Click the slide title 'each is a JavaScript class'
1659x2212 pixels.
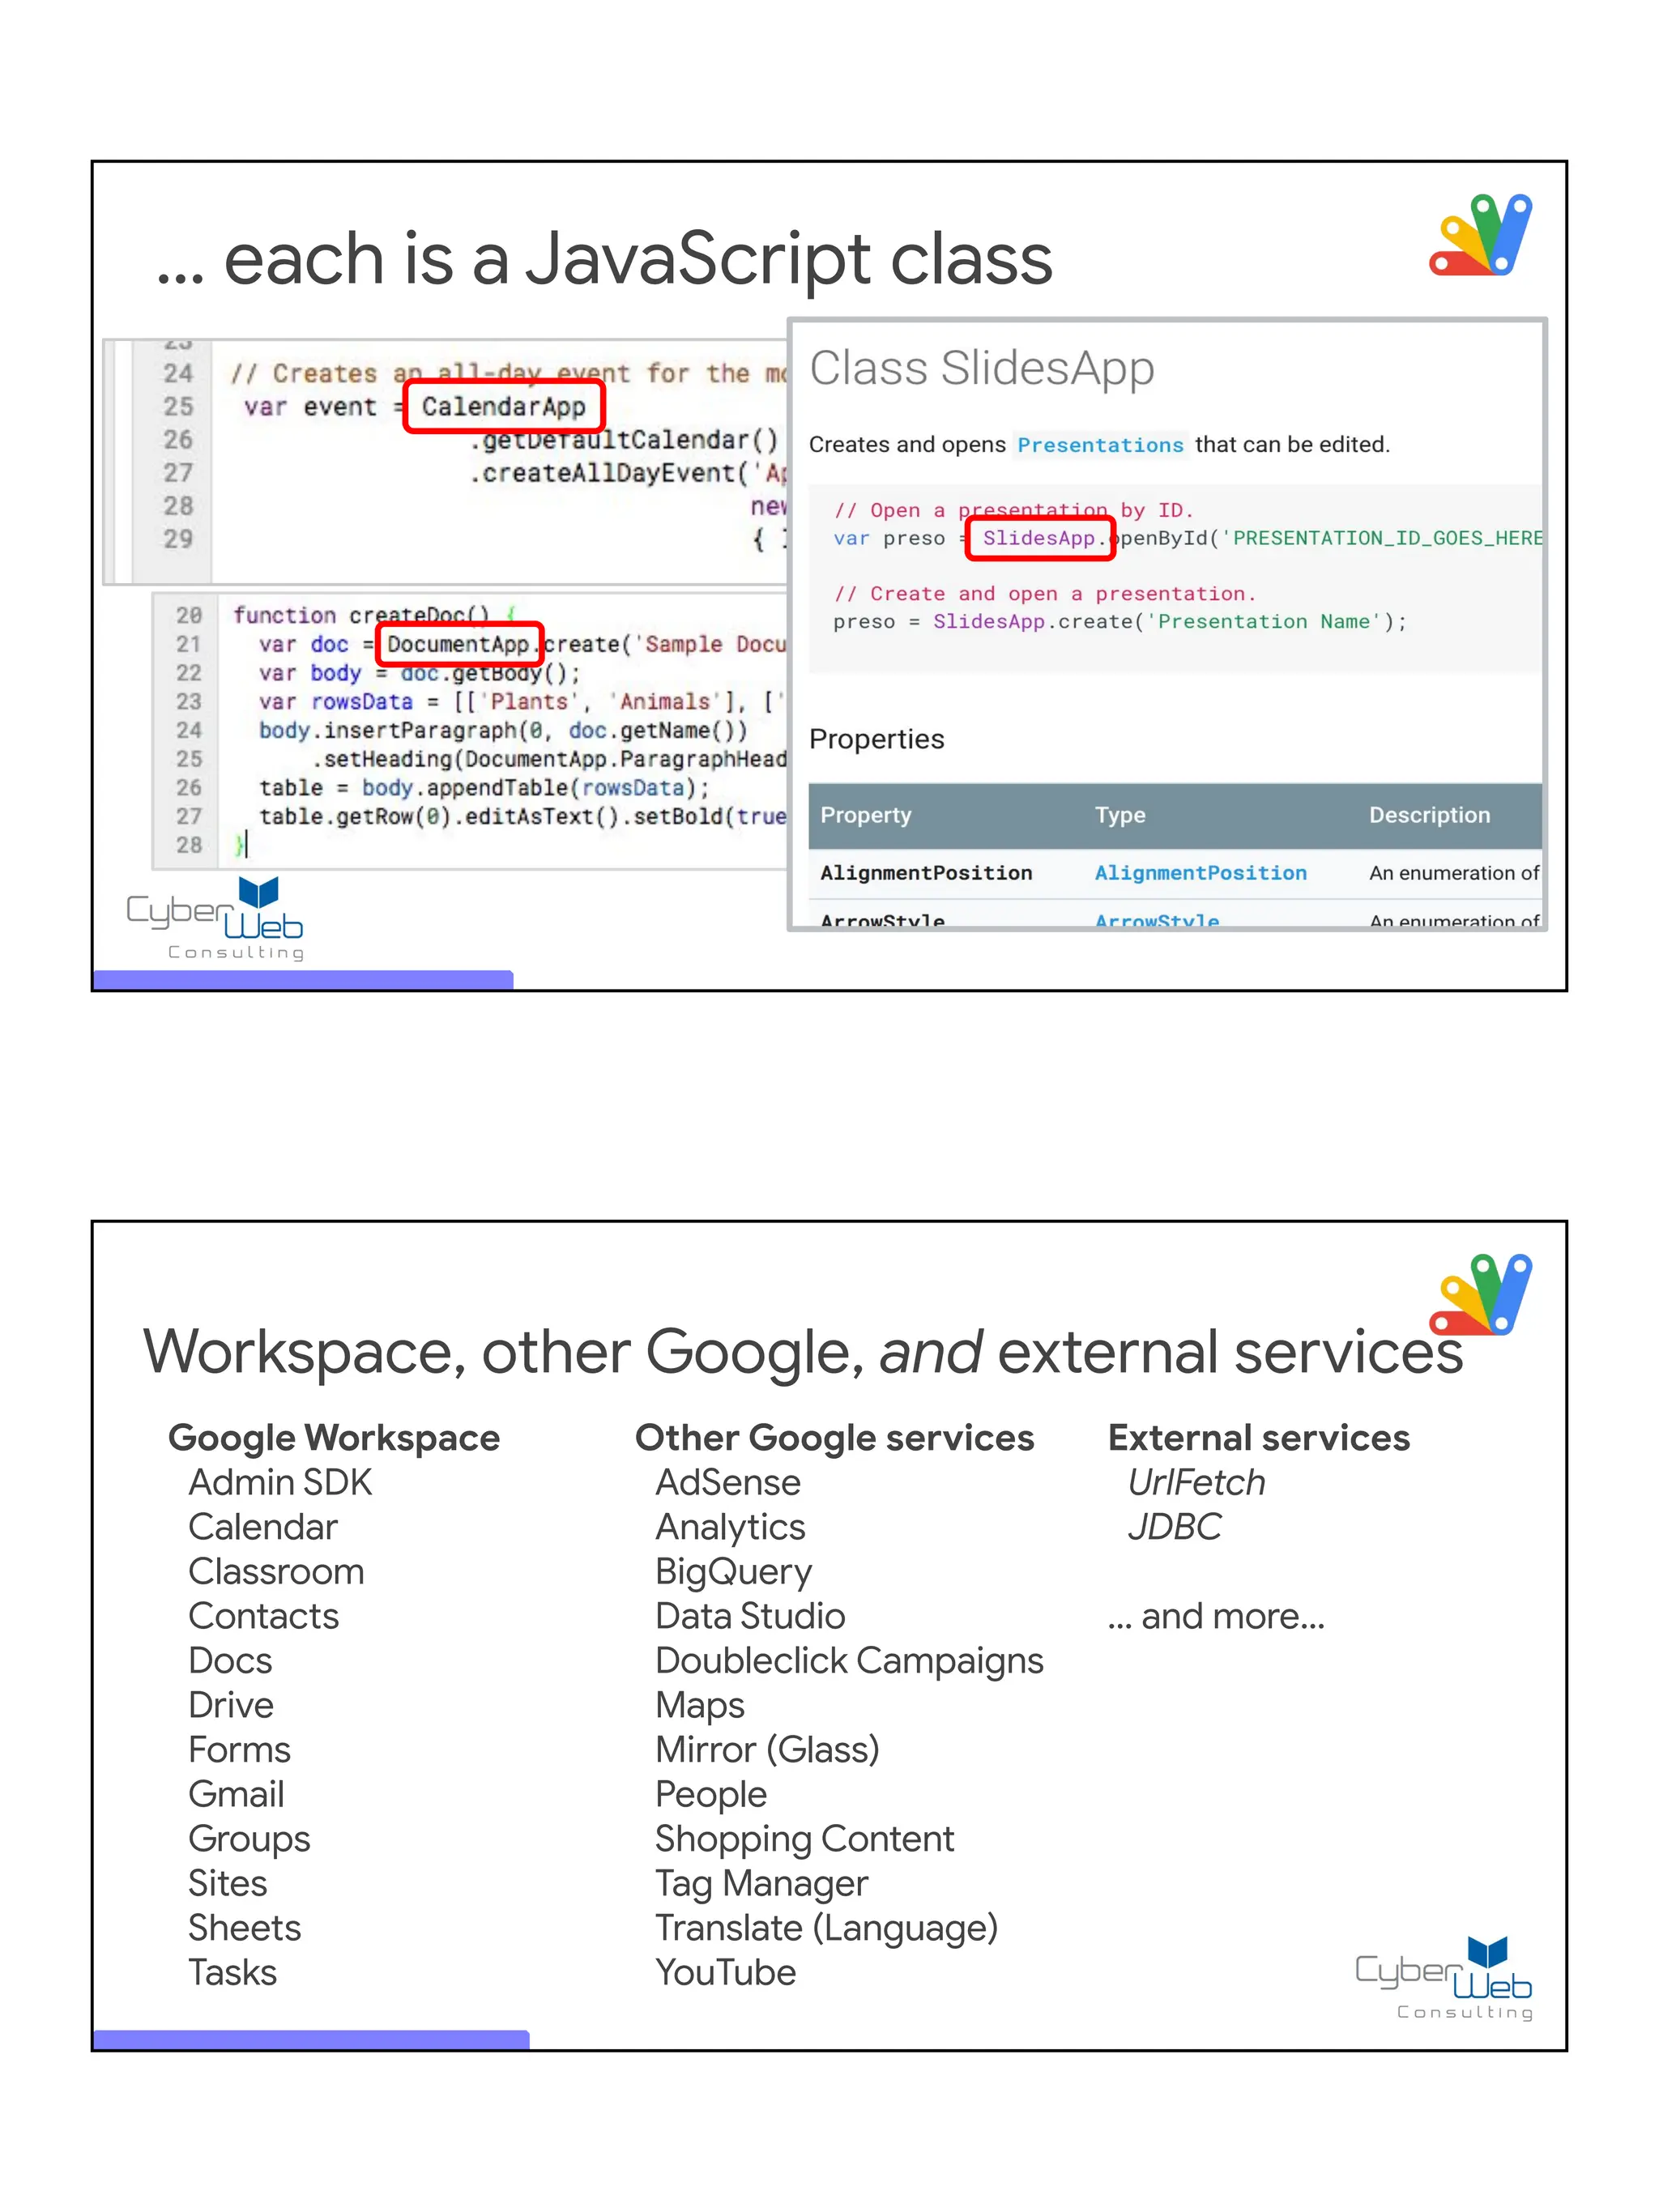604,259
